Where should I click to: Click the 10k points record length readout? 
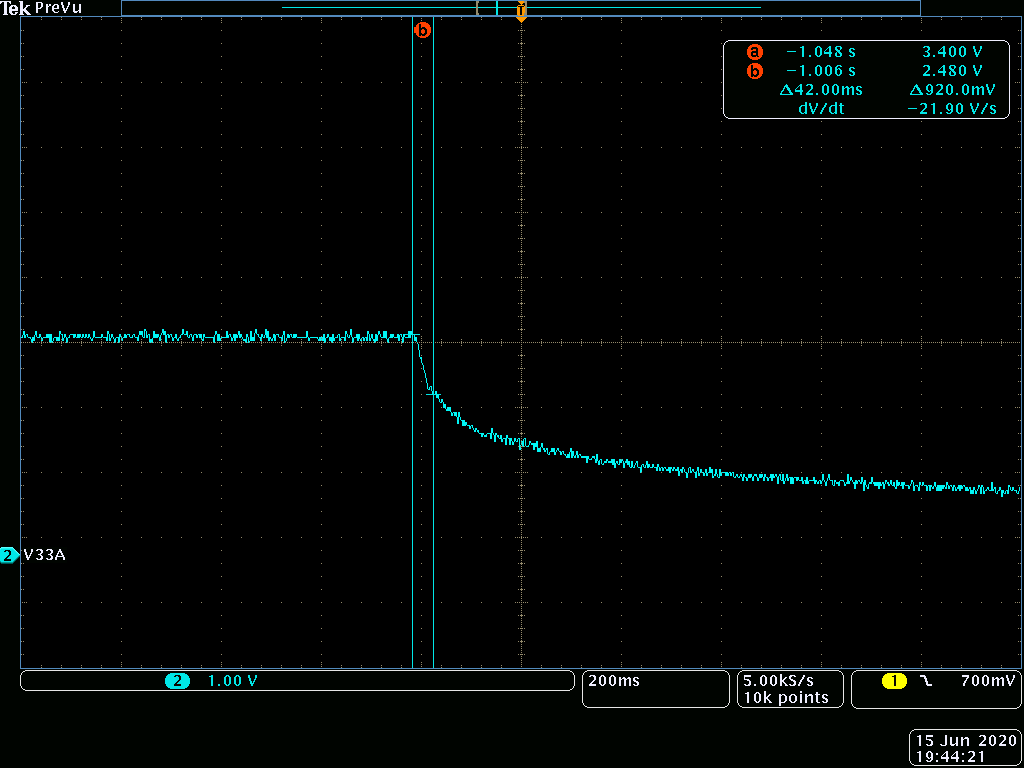coord(786,697)
